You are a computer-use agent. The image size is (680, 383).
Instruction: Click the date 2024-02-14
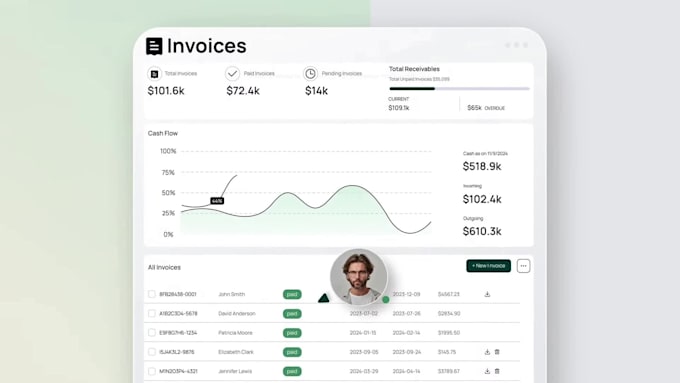tap(406, 333)
